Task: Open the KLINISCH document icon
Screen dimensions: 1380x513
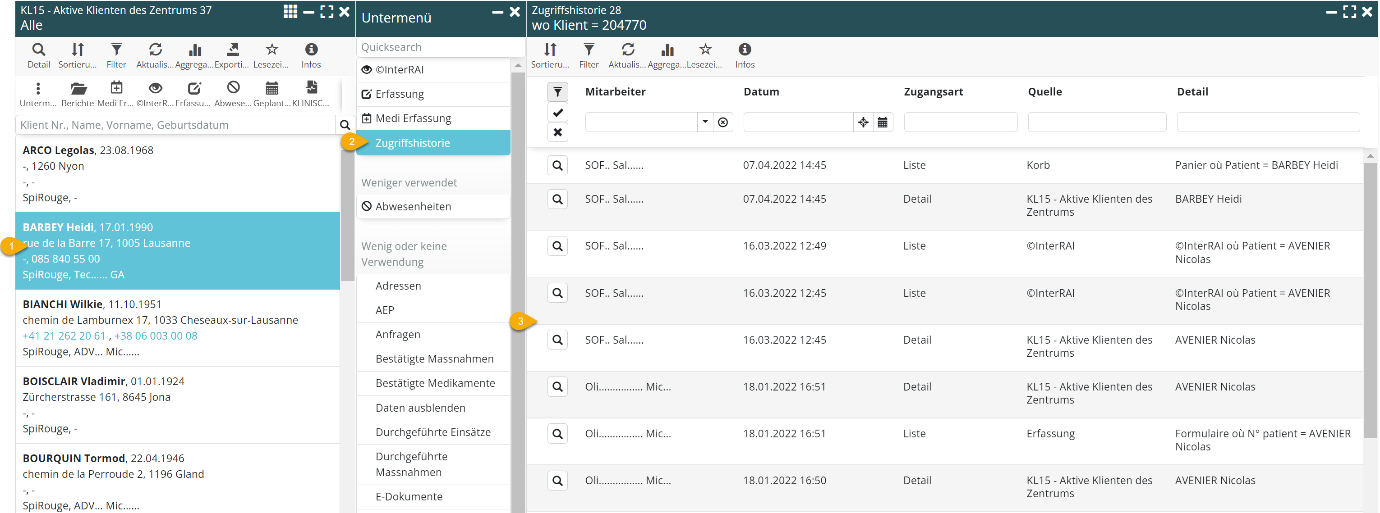Action: (x=311, y=88)
